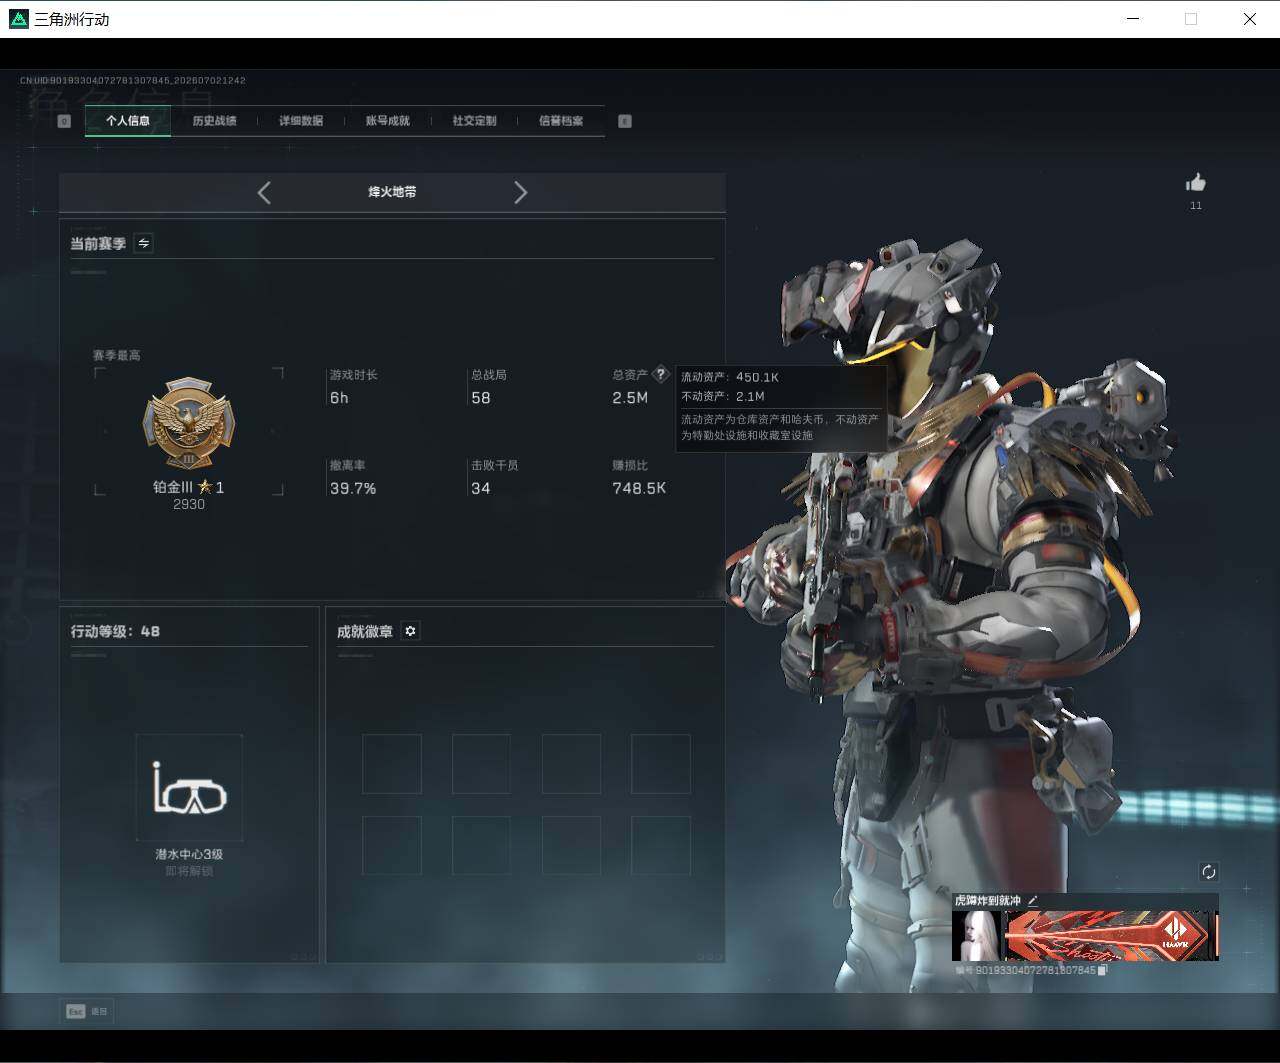
Task: Click the player name 虎蹲炸到就冲
Action: (x=988, y=901)
